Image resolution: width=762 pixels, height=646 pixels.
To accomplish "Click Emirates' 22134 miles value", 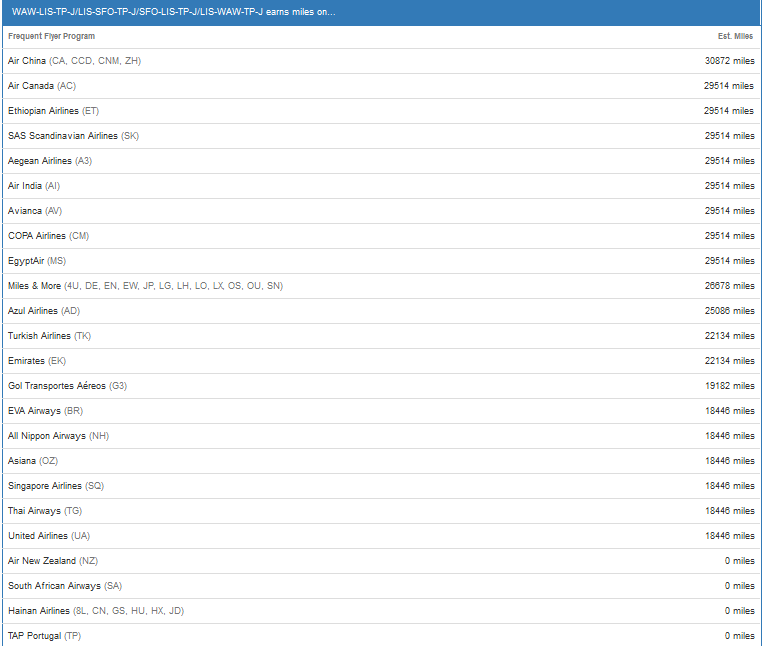I will (x=729, y=361).
